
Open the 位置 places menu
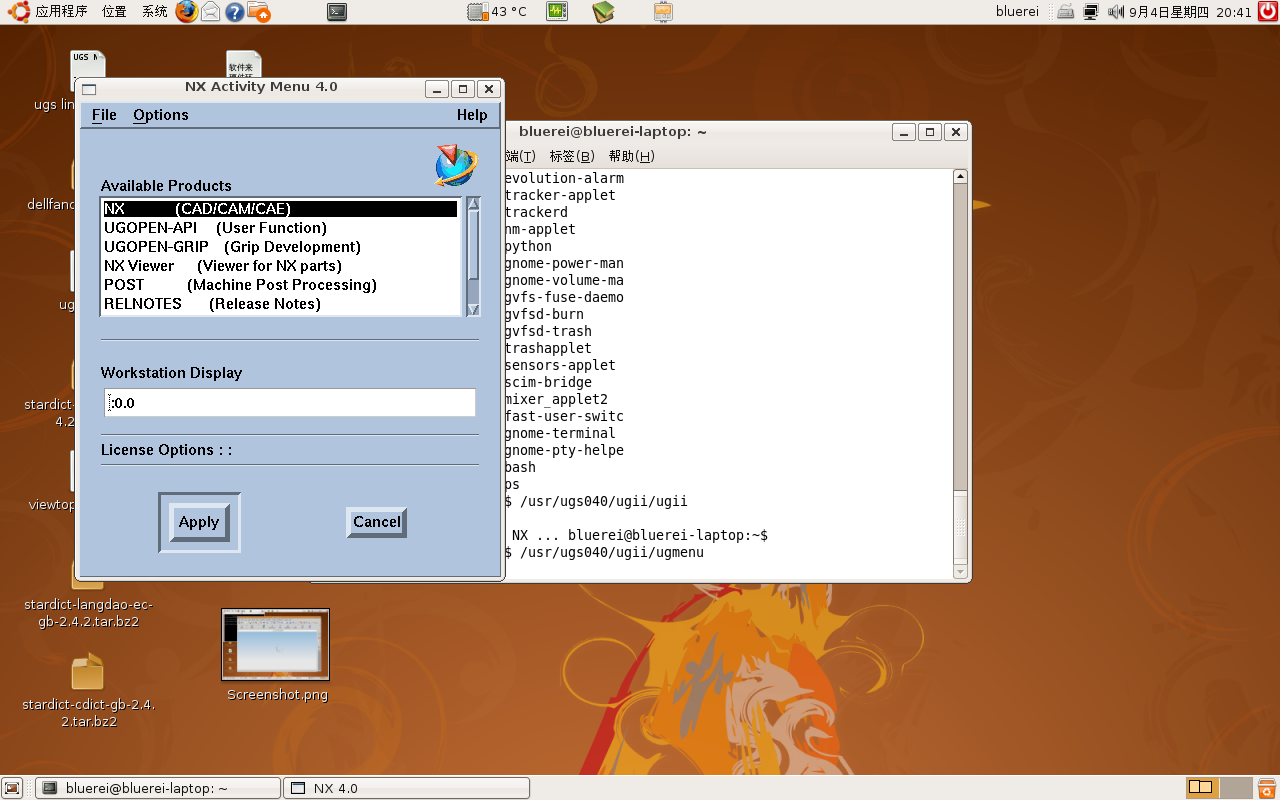114,12
